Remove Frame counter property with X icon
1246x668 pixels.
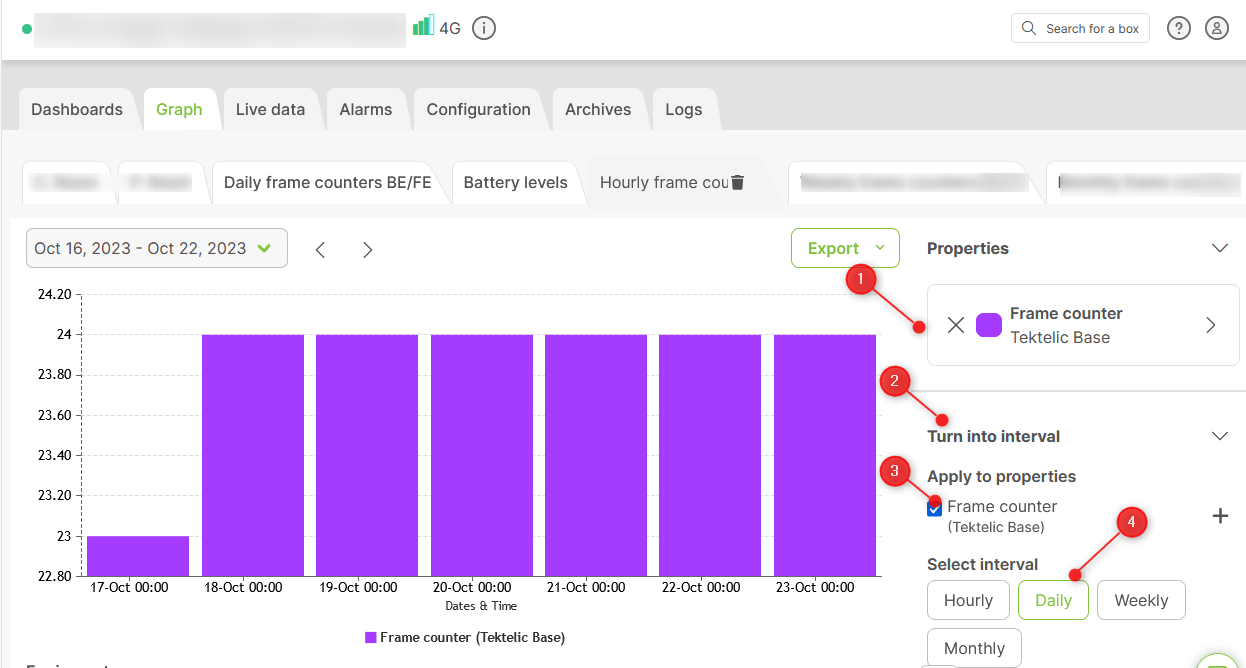click(x=956, y=325)
